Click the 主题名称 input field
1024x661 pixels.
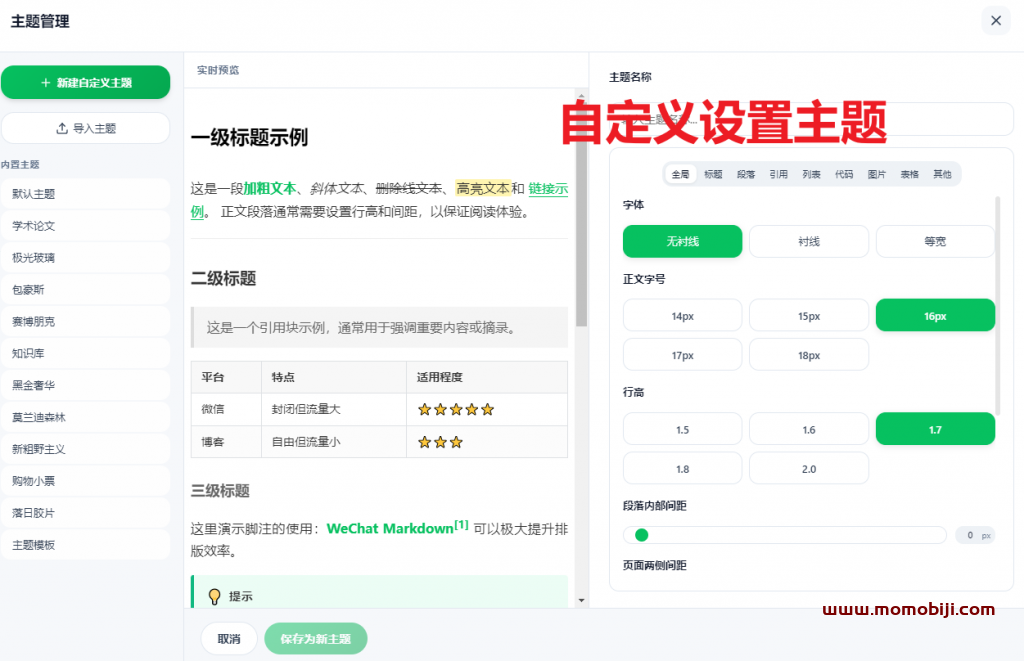click(x=810, y=118)
